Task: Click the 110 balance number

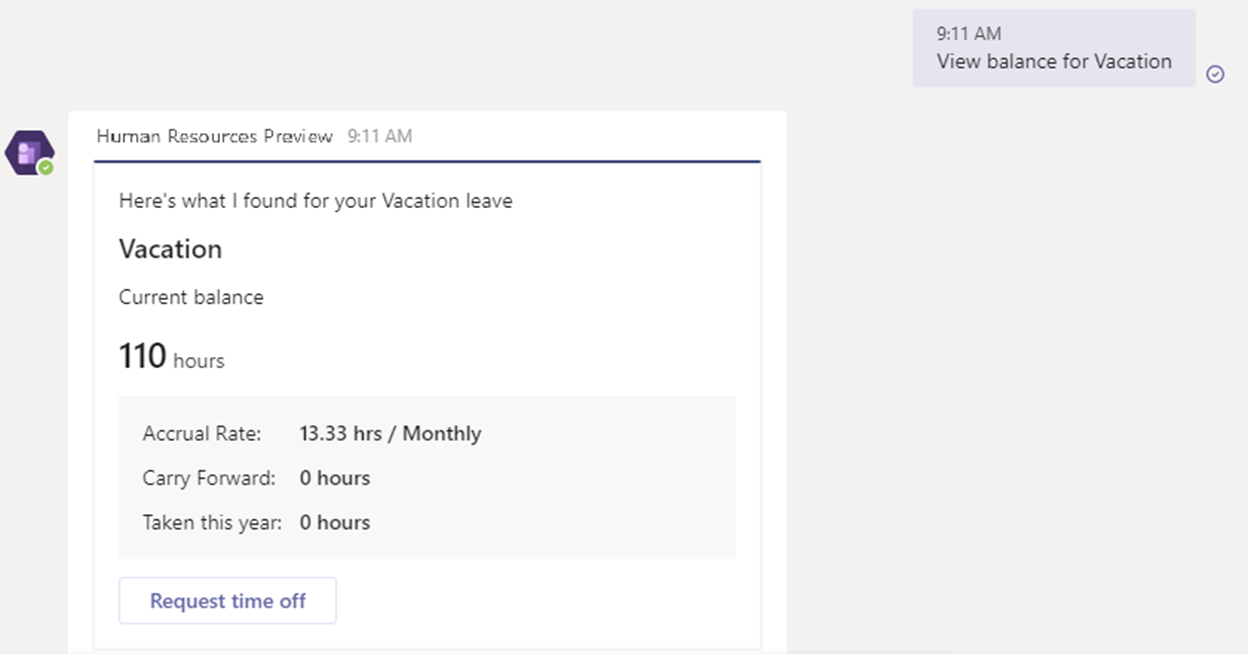Action: coord(142,356)
